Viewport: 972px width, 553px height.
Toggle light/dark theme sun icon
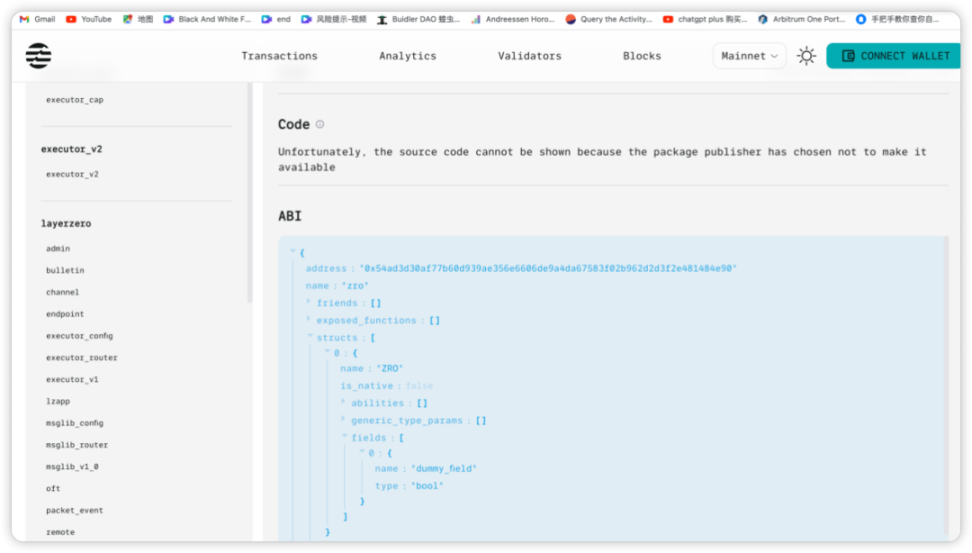[x=806, y=56]
